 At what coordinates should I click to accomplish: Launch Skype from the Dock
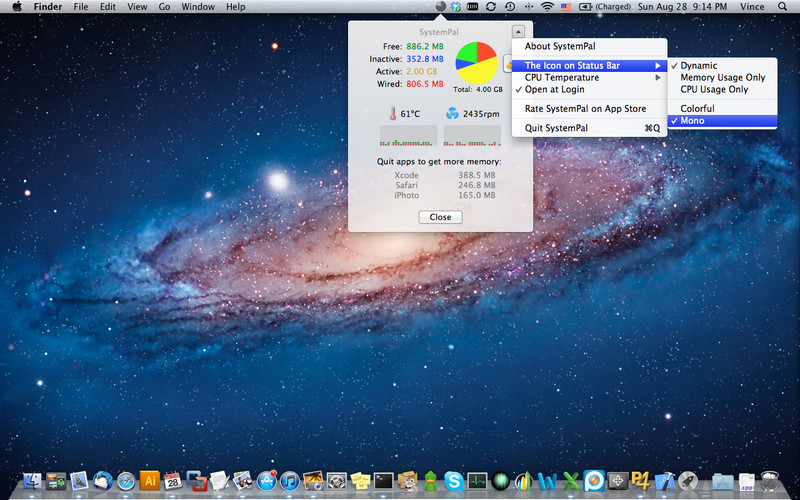coord(454,481)
